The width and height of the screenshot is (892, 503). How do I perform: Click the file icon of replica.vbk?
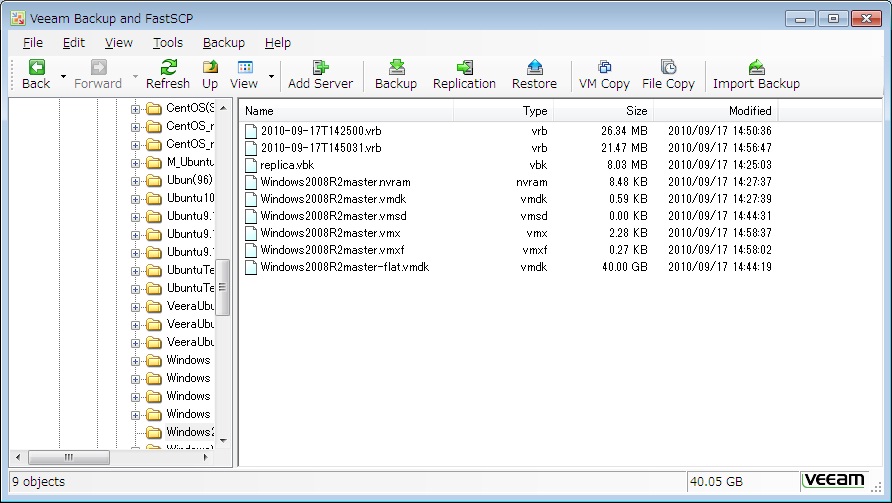point(251,165)
